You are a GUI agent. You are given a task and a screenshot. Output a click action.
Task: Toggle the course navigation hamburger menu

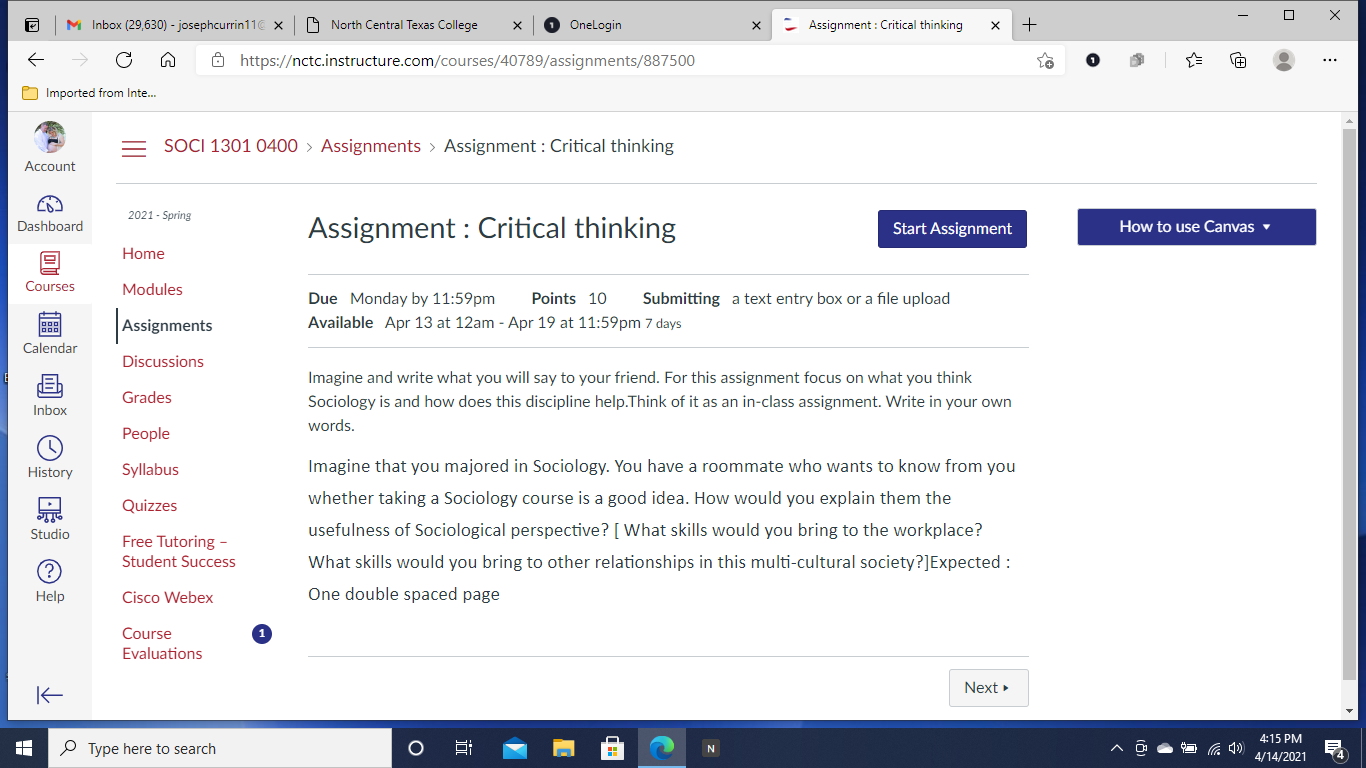(134, 149)
